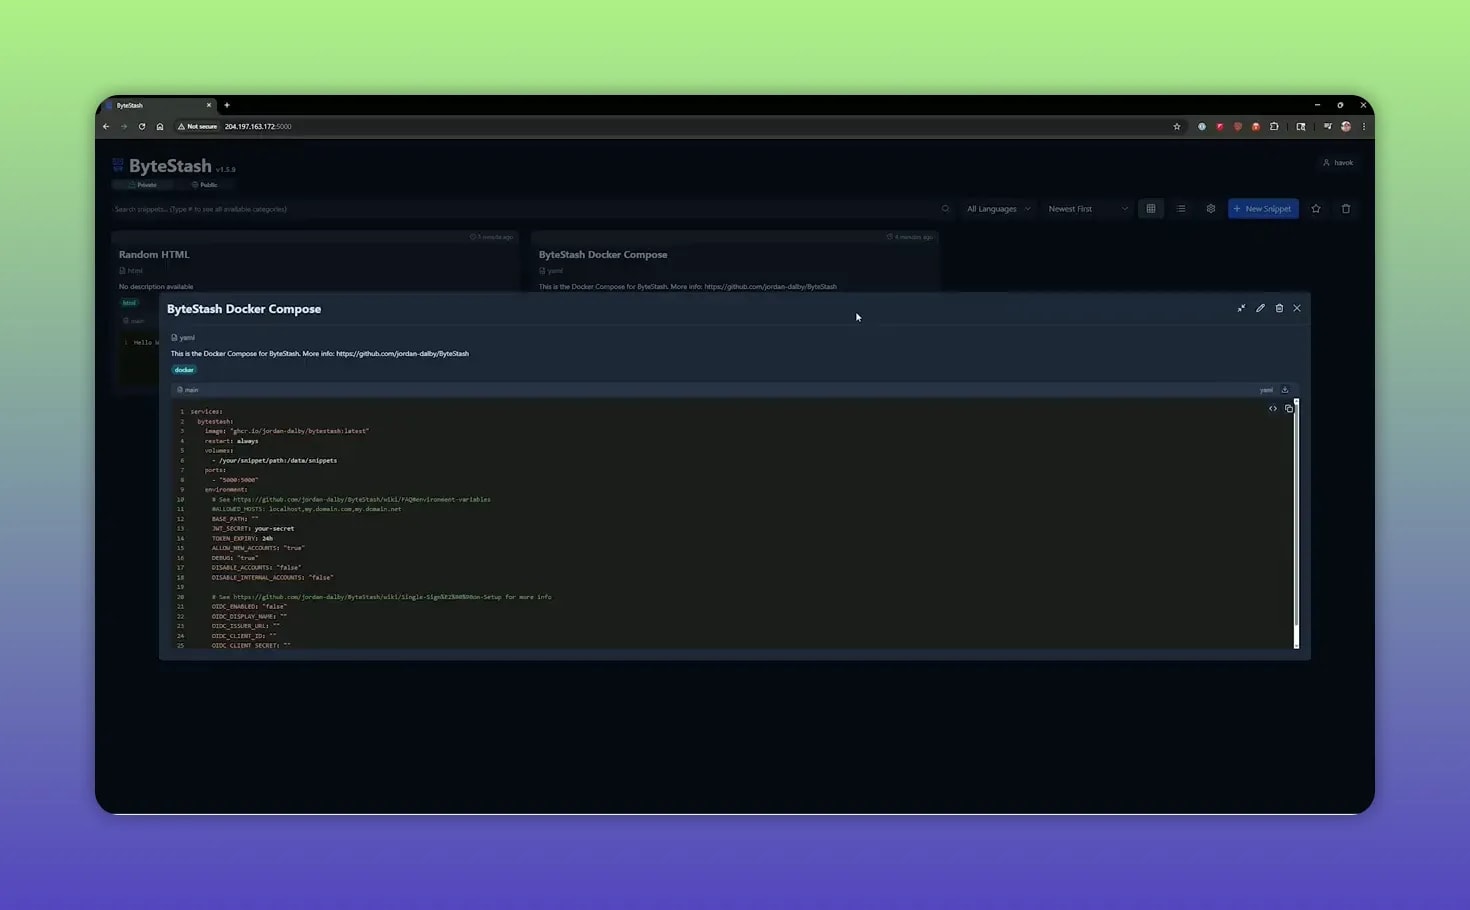The height and width of the screenshot is (910, 1470).
Task: Click the Not secure site info badge
Action: pyautogui.click(x=198, y=127)
